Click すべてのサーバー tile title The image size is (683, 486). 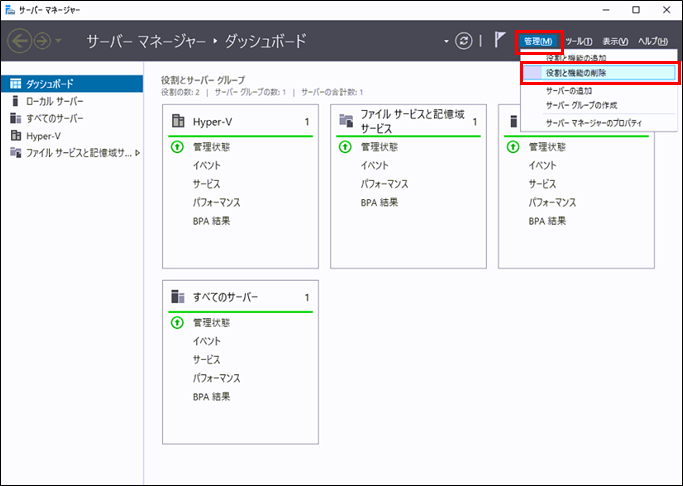(x=226, y=297)
